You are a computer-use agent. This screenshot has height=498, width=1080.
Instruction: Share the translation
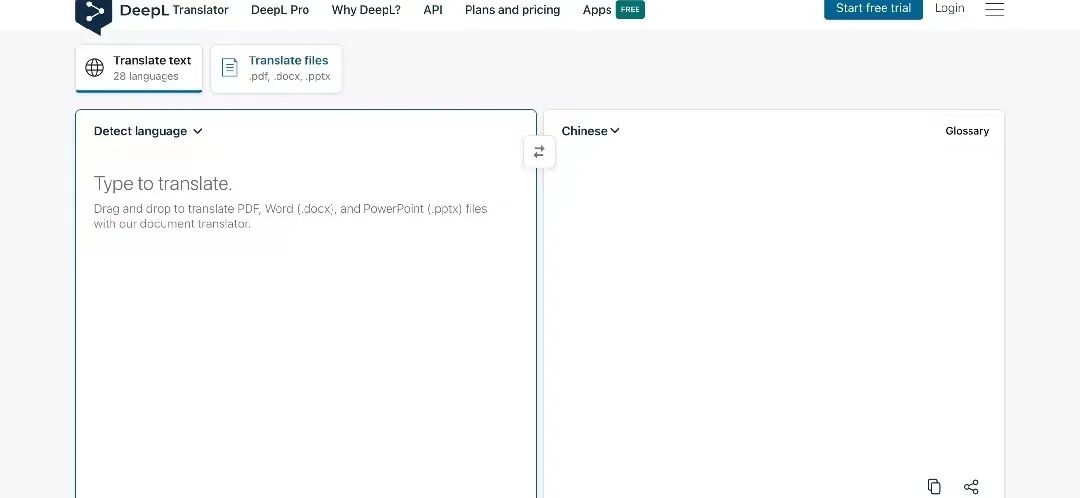[971, 486]
